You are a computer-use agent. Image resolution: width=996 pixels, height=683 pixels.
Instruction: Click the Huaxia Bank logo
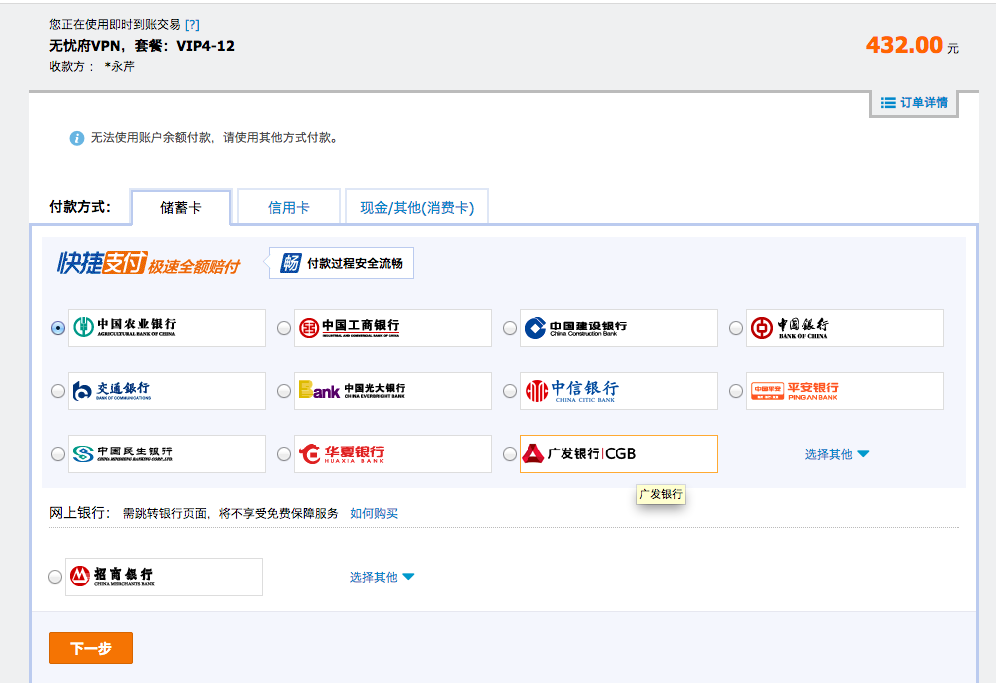(392, 454)
